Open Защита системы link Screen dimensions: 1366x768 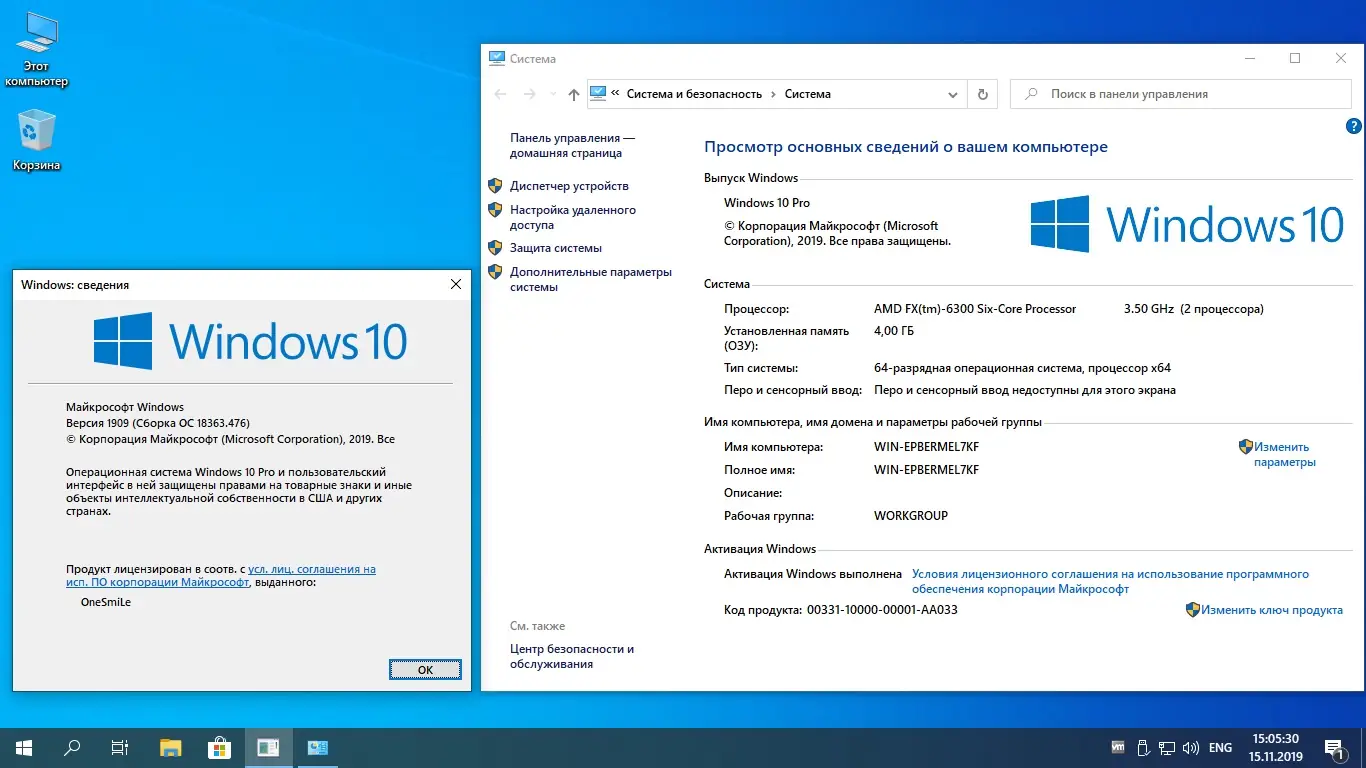pos(556,248)
